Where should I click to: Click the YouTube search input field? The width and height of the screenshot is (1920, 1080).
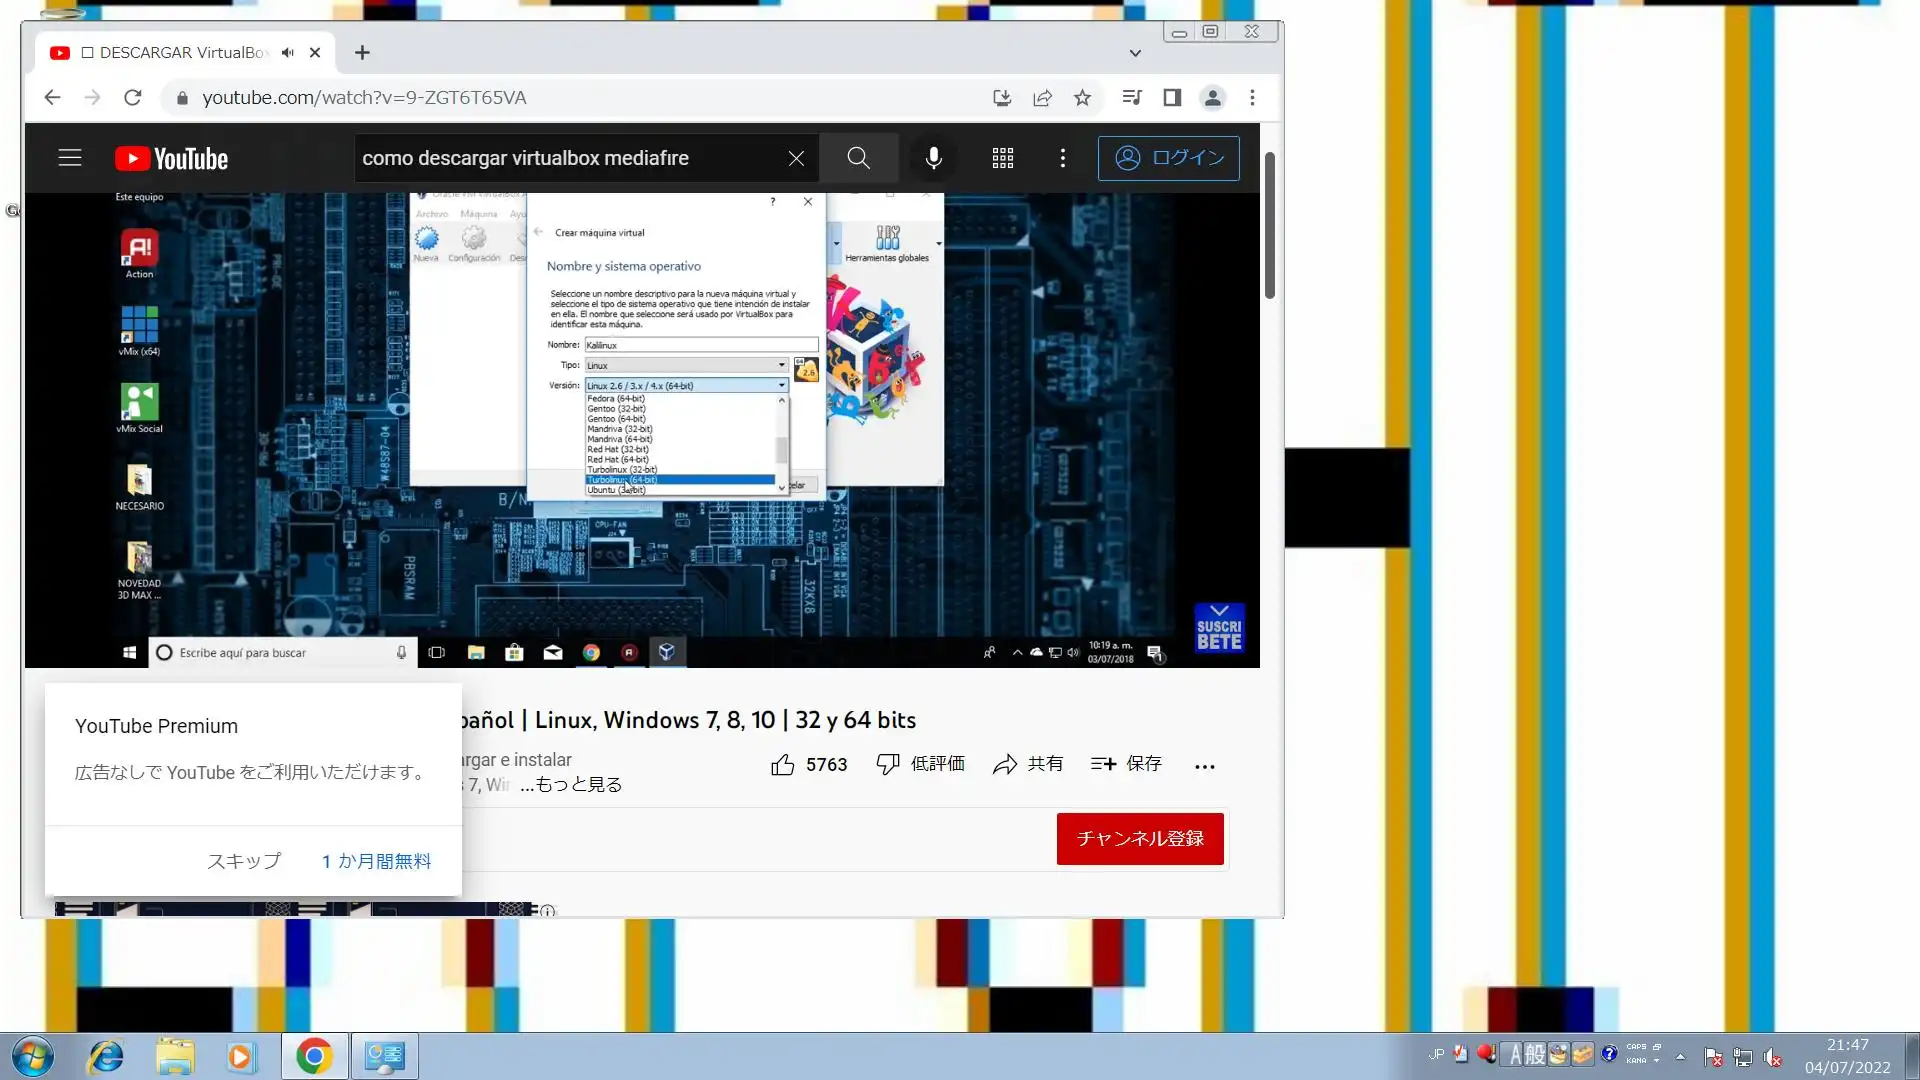570,158
